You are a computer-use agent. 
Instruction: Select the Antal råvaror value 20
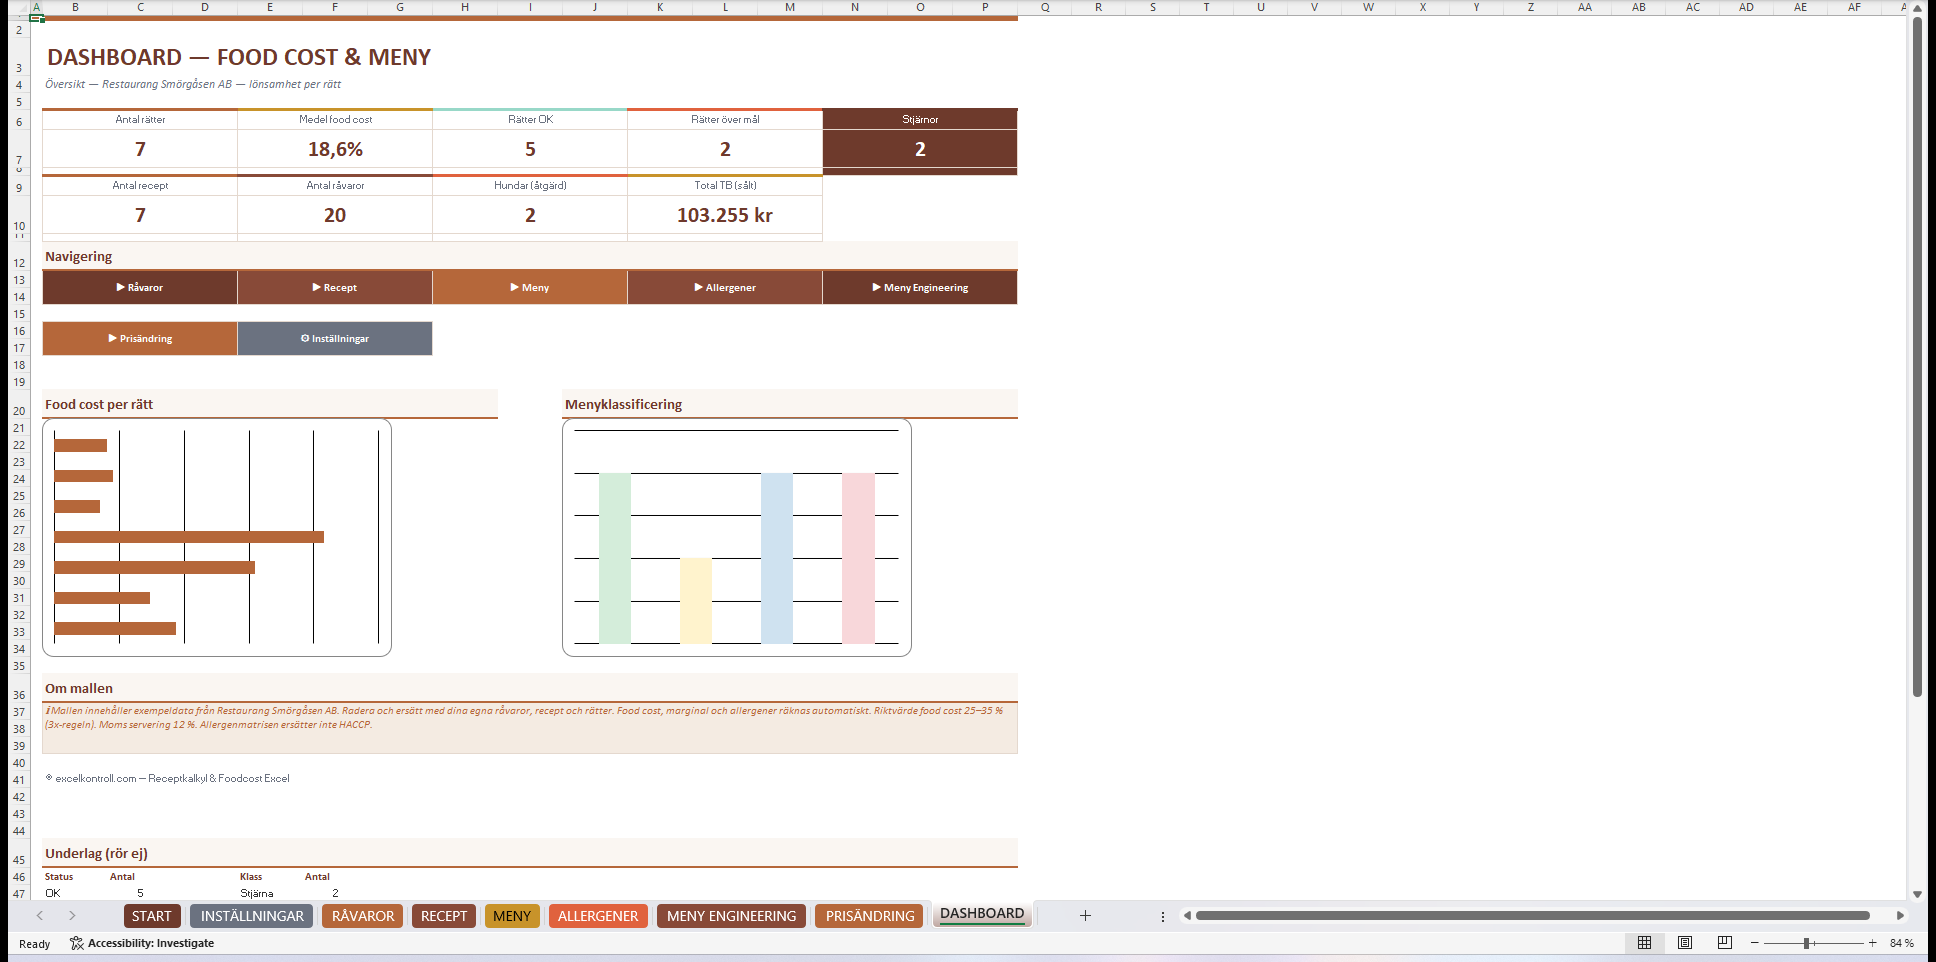(335, 215)
